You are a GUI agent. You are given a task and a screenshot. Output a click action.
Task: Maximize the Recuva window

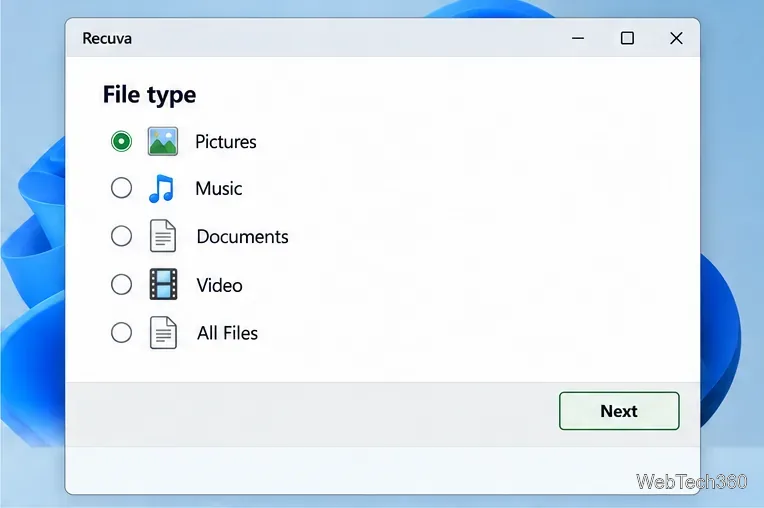(627, 38)
